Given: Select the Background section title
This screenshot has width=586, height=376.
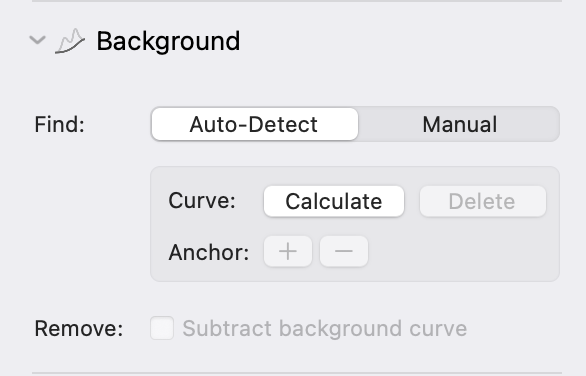Looking at the screenshot, I should coord(168,41).
